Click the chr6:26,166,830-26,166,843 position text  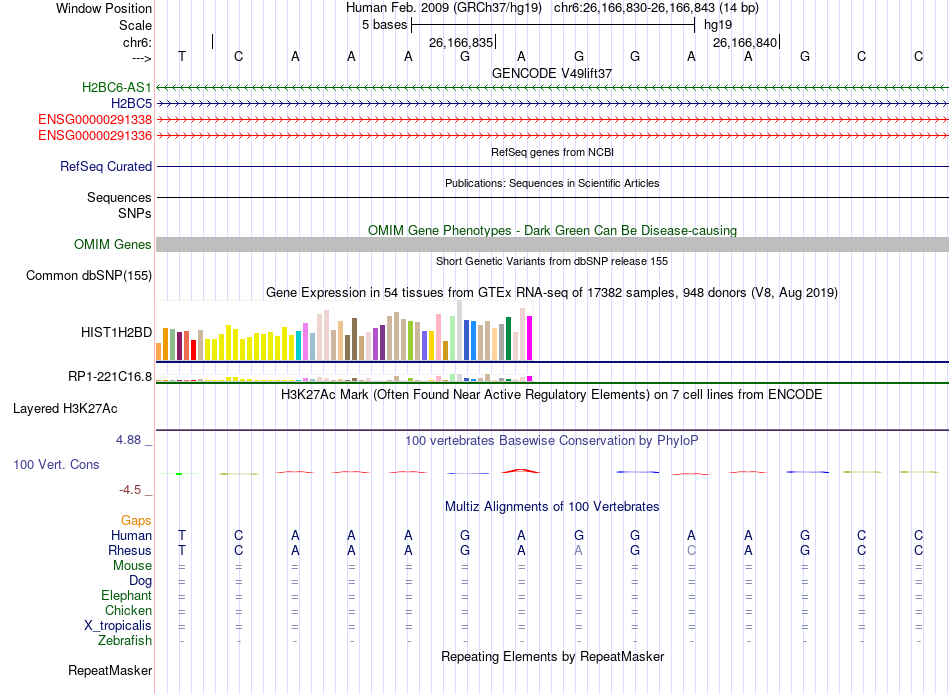click(656, 8)
